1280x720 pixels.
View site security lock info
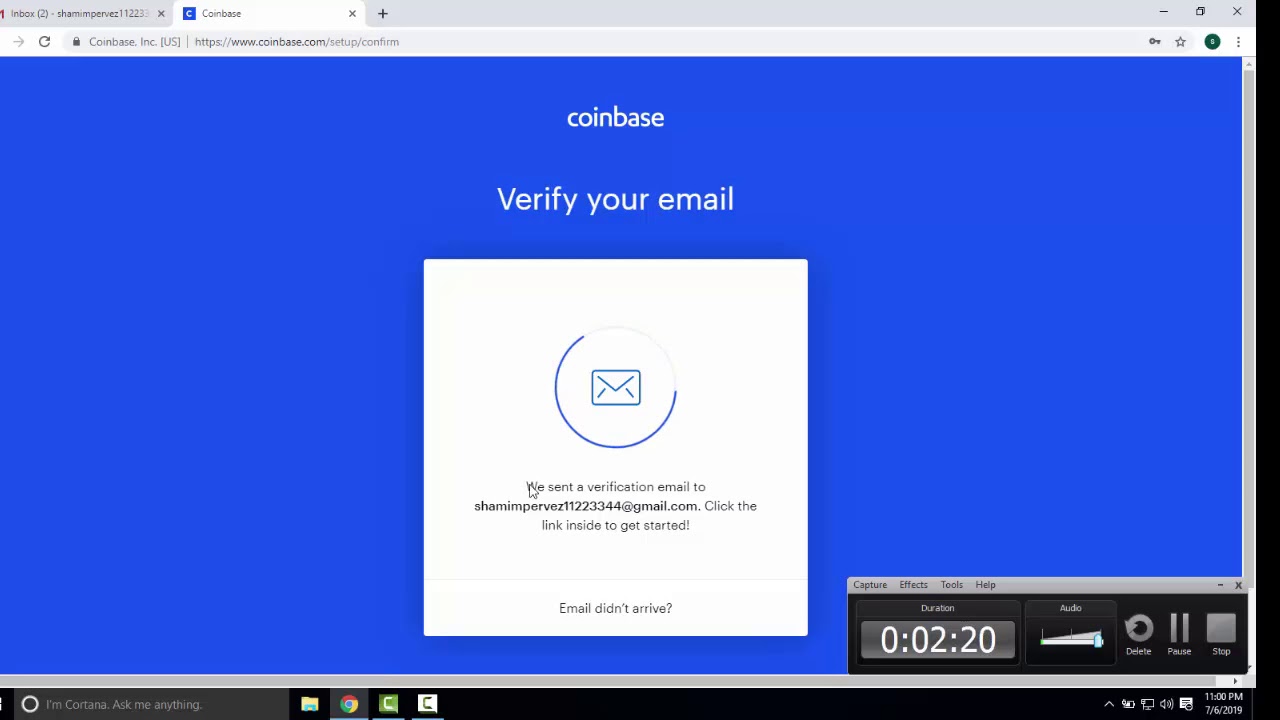click(76, 42)
